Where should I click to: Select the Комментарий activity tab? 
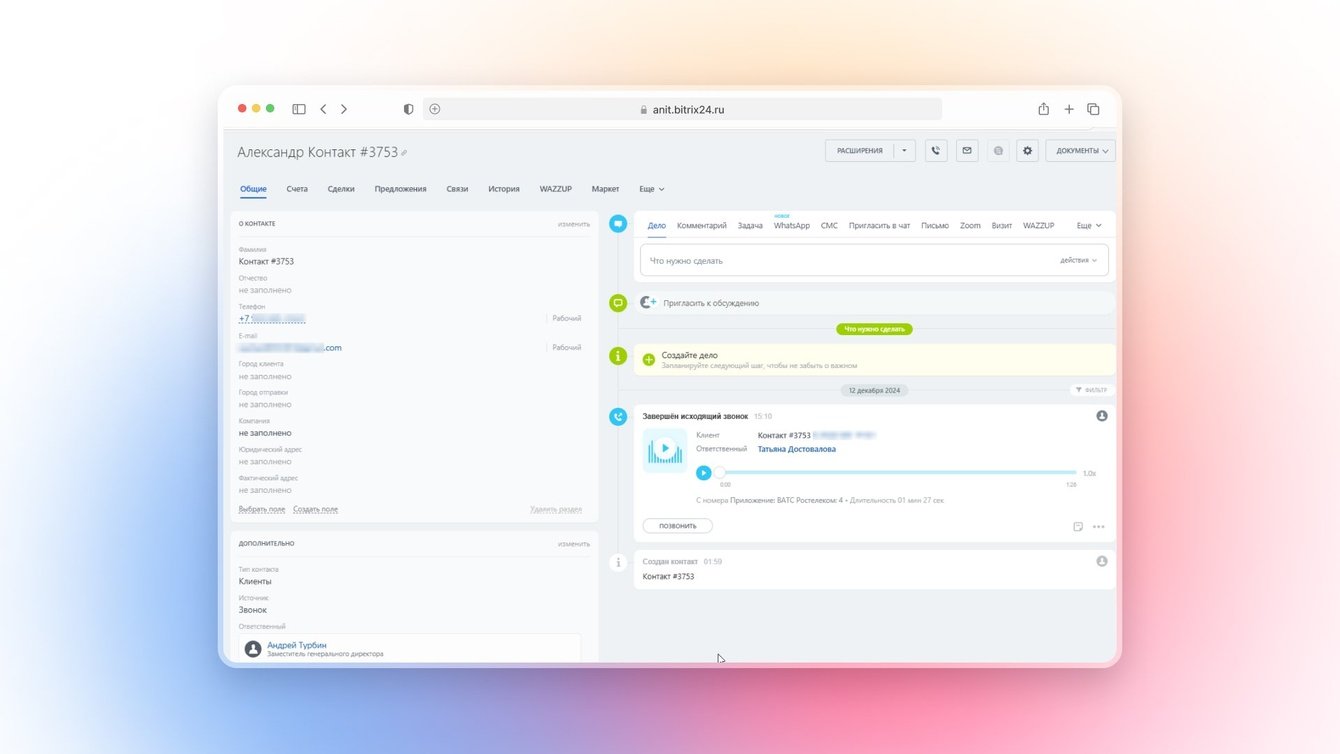point(702,226)
